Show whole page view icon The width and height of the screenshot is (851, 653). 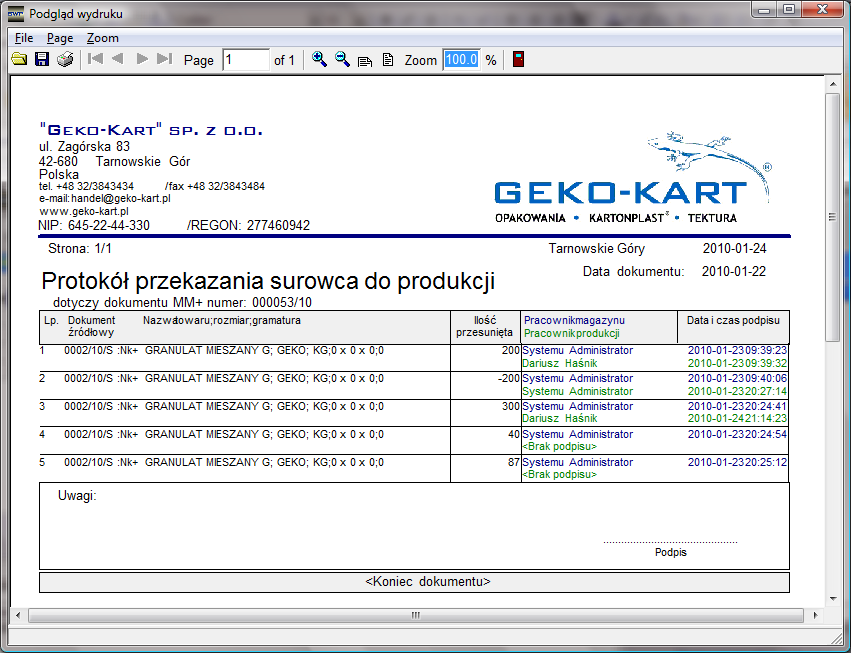coord(388,60)
